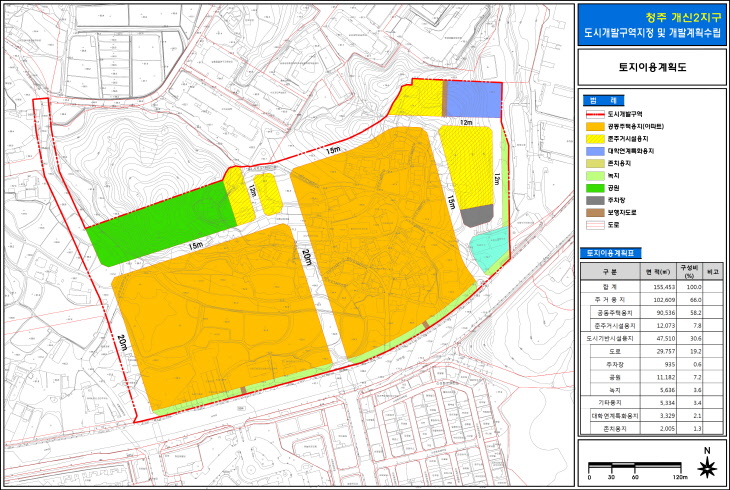
Task: Click the light green 녹지 legend swatch
Action: [x=595, y=176]
